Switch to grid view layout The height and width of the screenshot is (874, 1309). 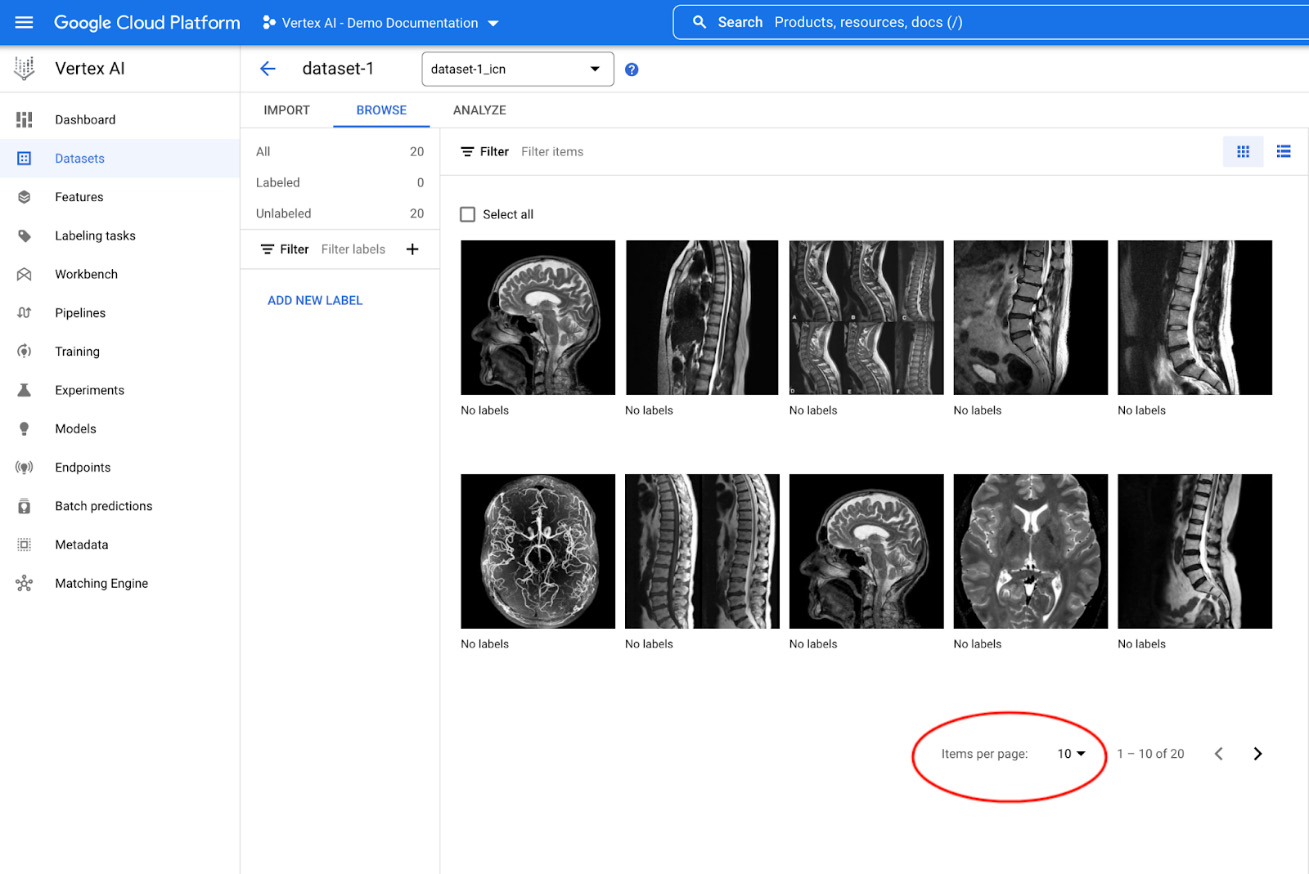tap(1243, 152)
